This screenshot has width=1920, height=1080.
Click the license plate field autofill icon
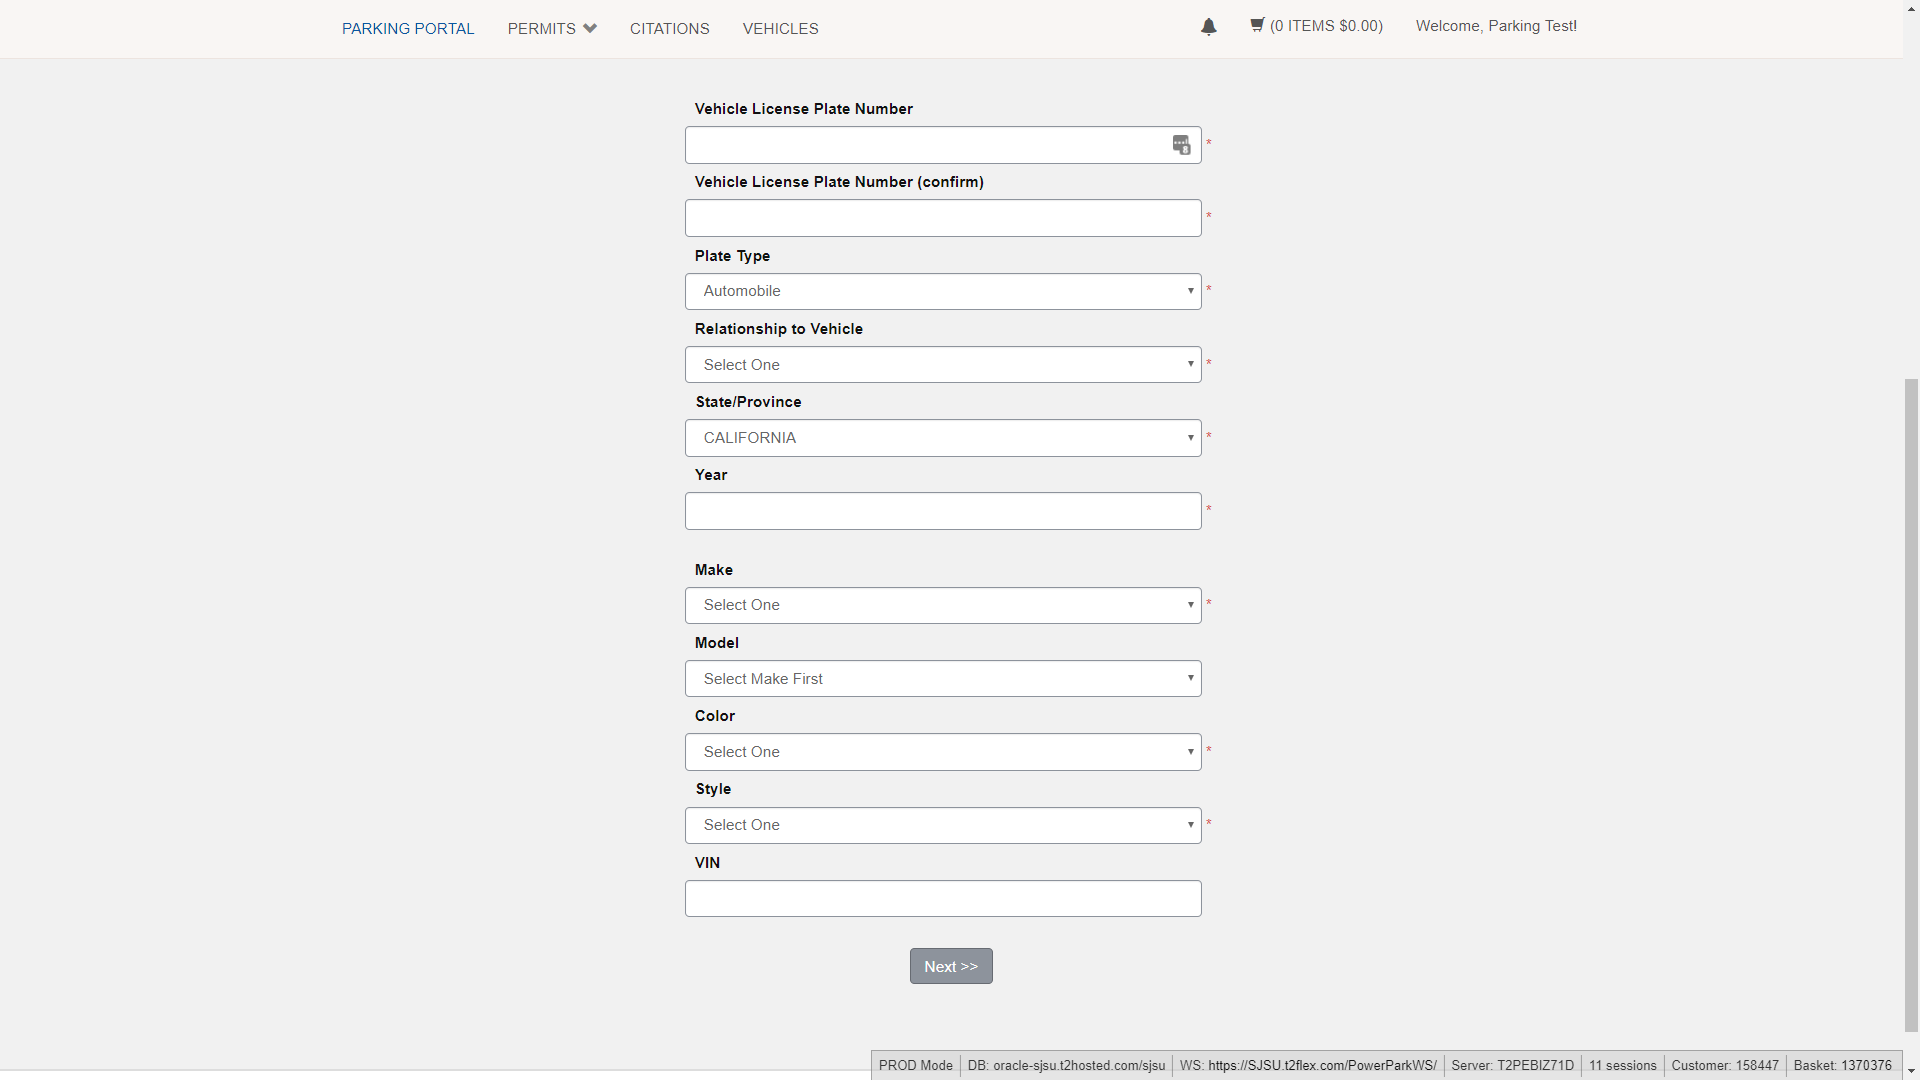1181,145
